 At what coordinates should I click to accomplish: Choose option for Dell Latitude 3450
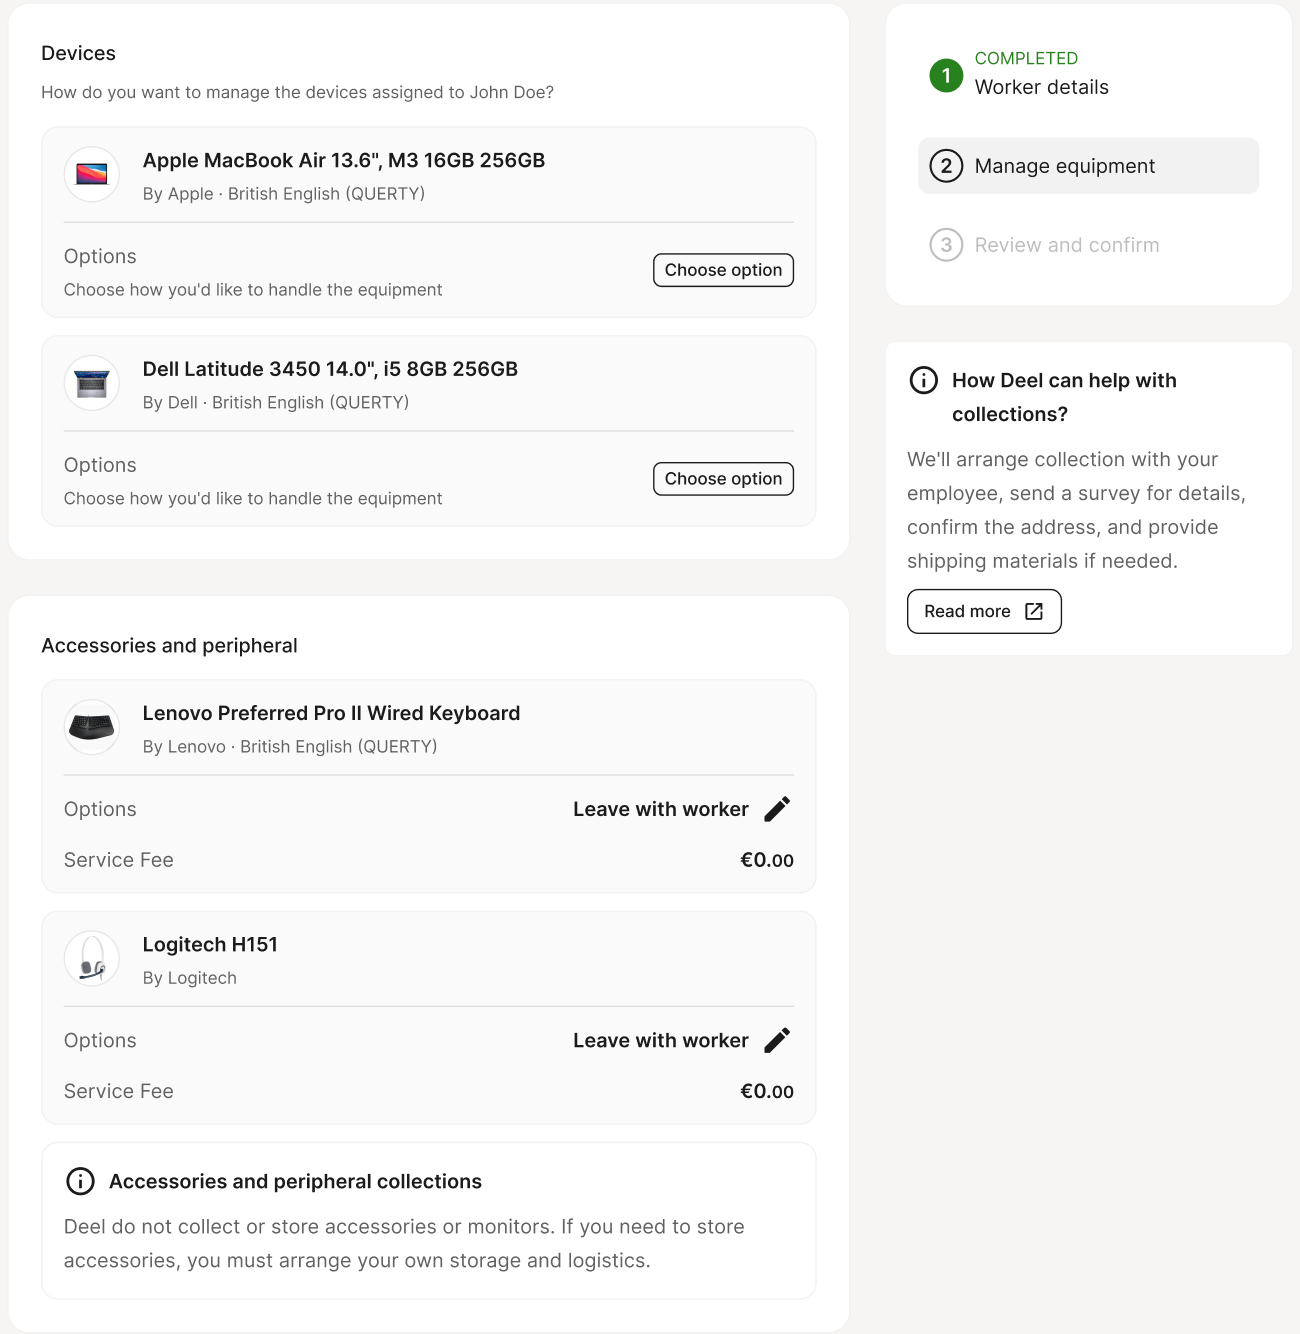tap(723, 479)
